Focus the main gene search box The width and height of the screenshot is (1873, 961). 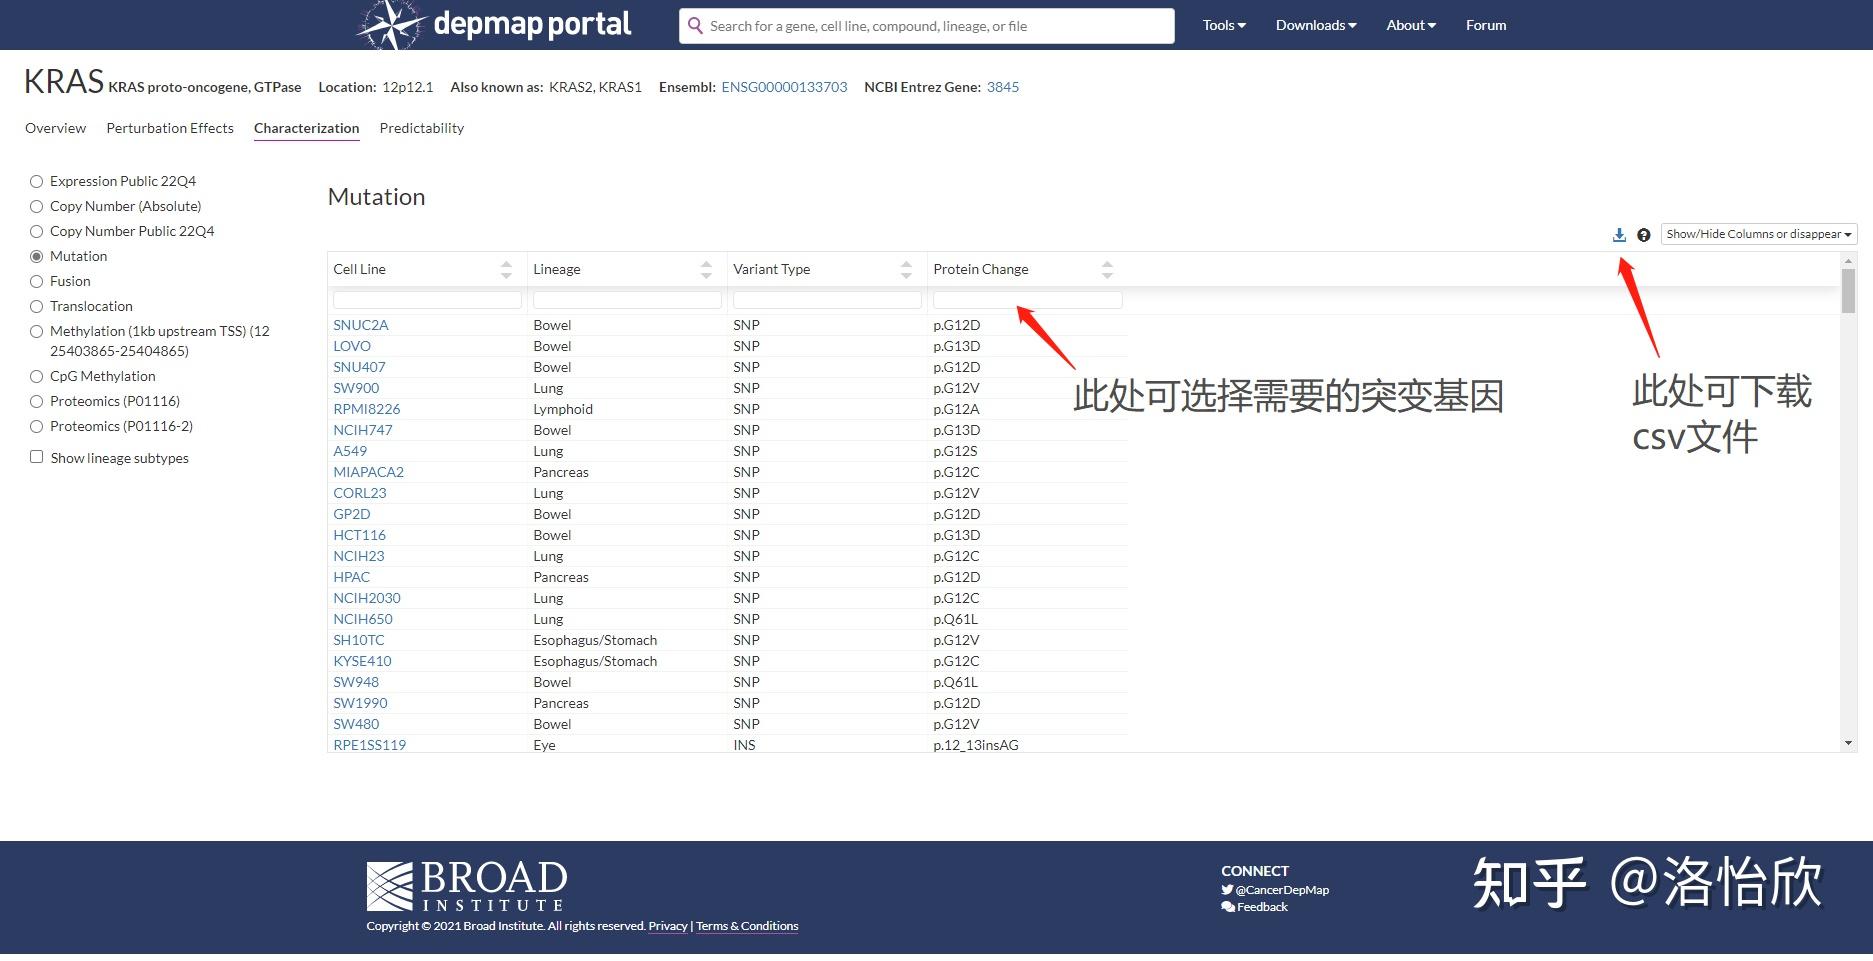pyautogui.click(x=926, y=26)
